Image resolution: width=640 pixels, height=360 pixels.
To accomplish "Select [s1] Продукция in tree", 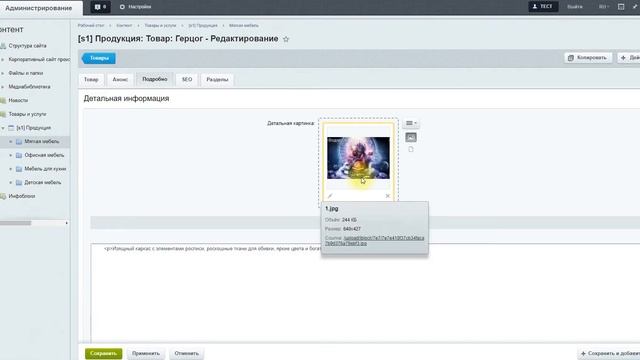I will [x=33, y=128].
